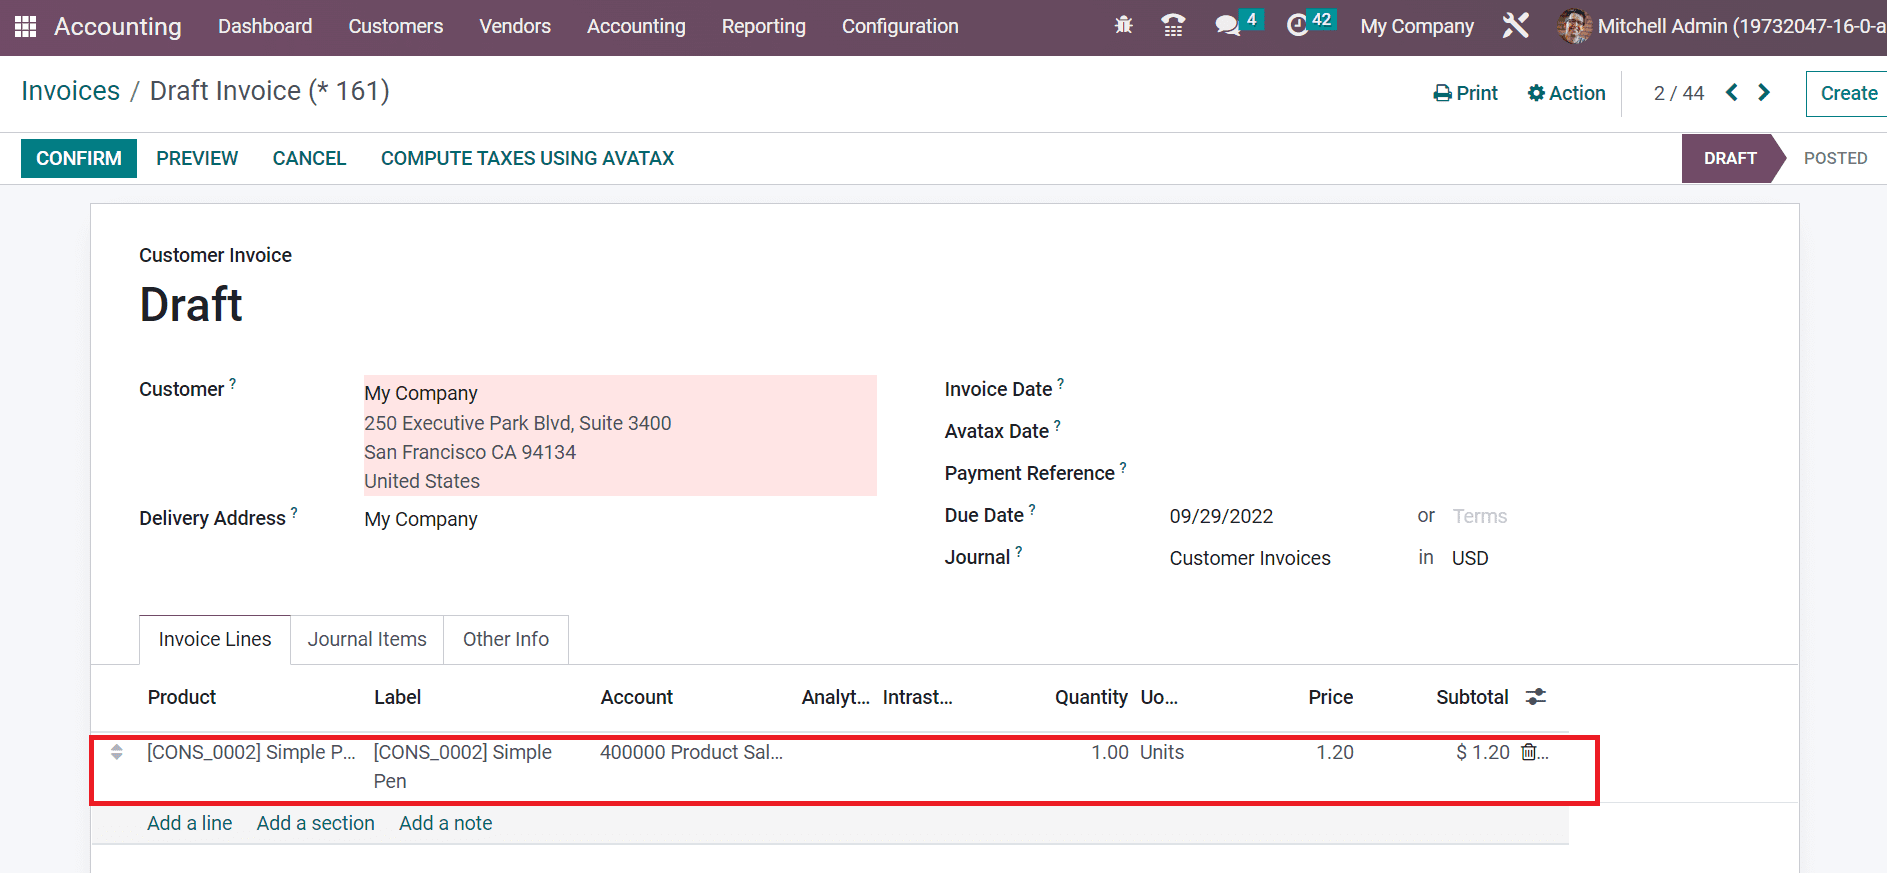Switch to Journal Items tab
The height and width of the screenshot is (873, 1887).
[367, 639]
